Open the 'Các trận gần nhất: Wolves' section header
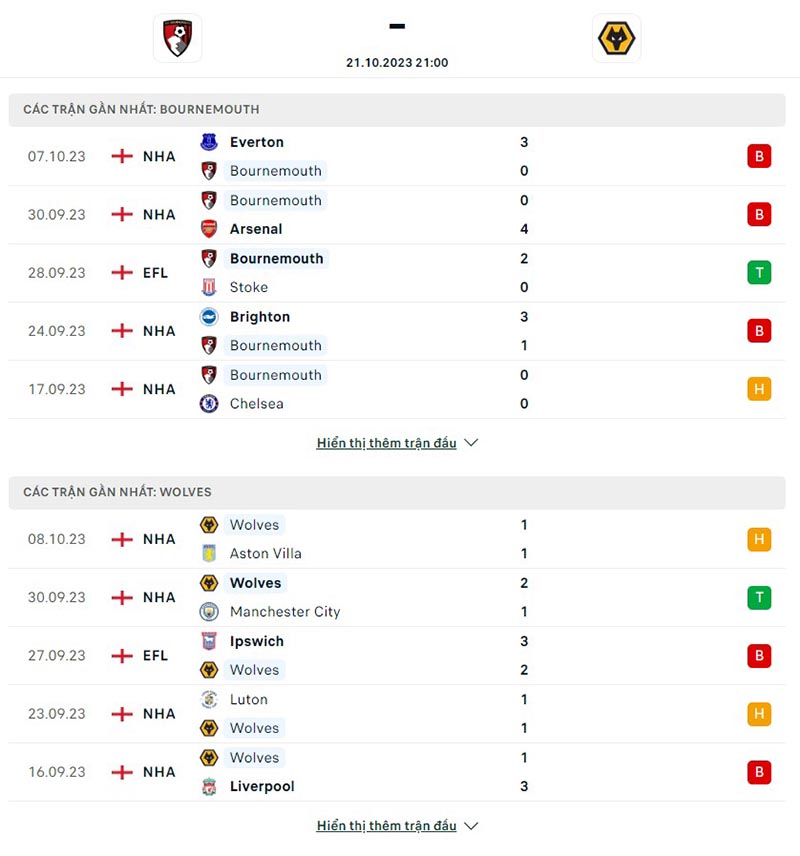Viewport: 800px width, 856px height. [117, 492]
